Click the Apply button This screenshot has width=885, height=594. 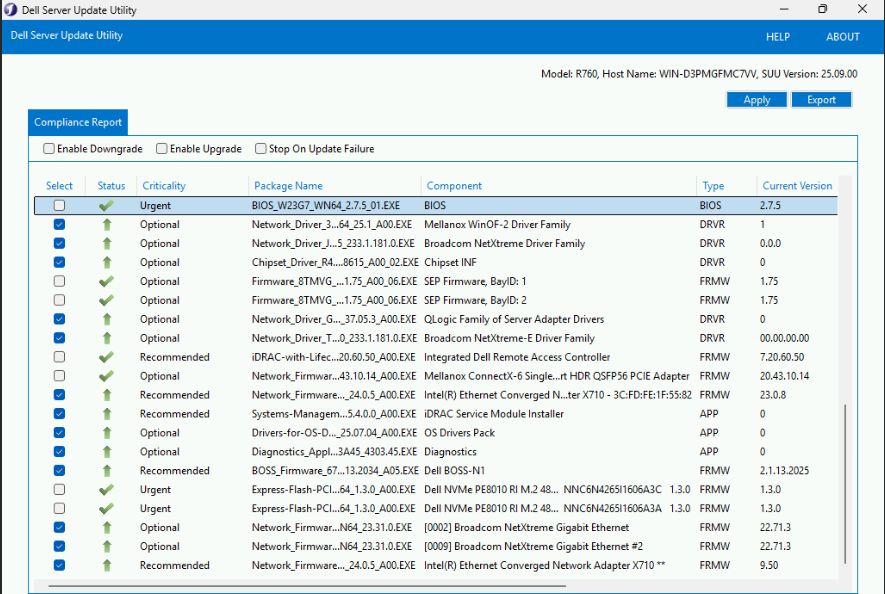756,100
